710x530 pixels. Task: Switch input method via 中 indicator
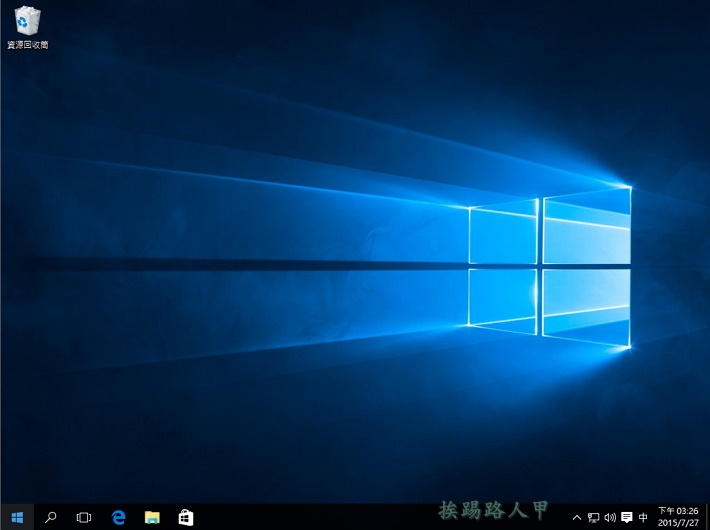(x=643, y=517)
